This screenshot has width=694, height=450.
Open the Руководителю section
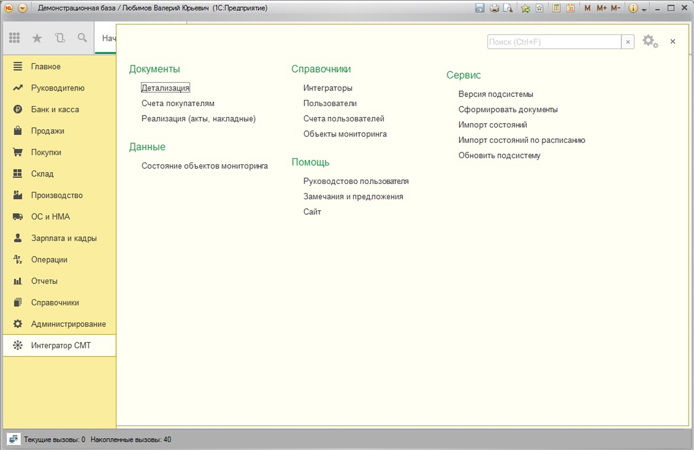[59, 88]
